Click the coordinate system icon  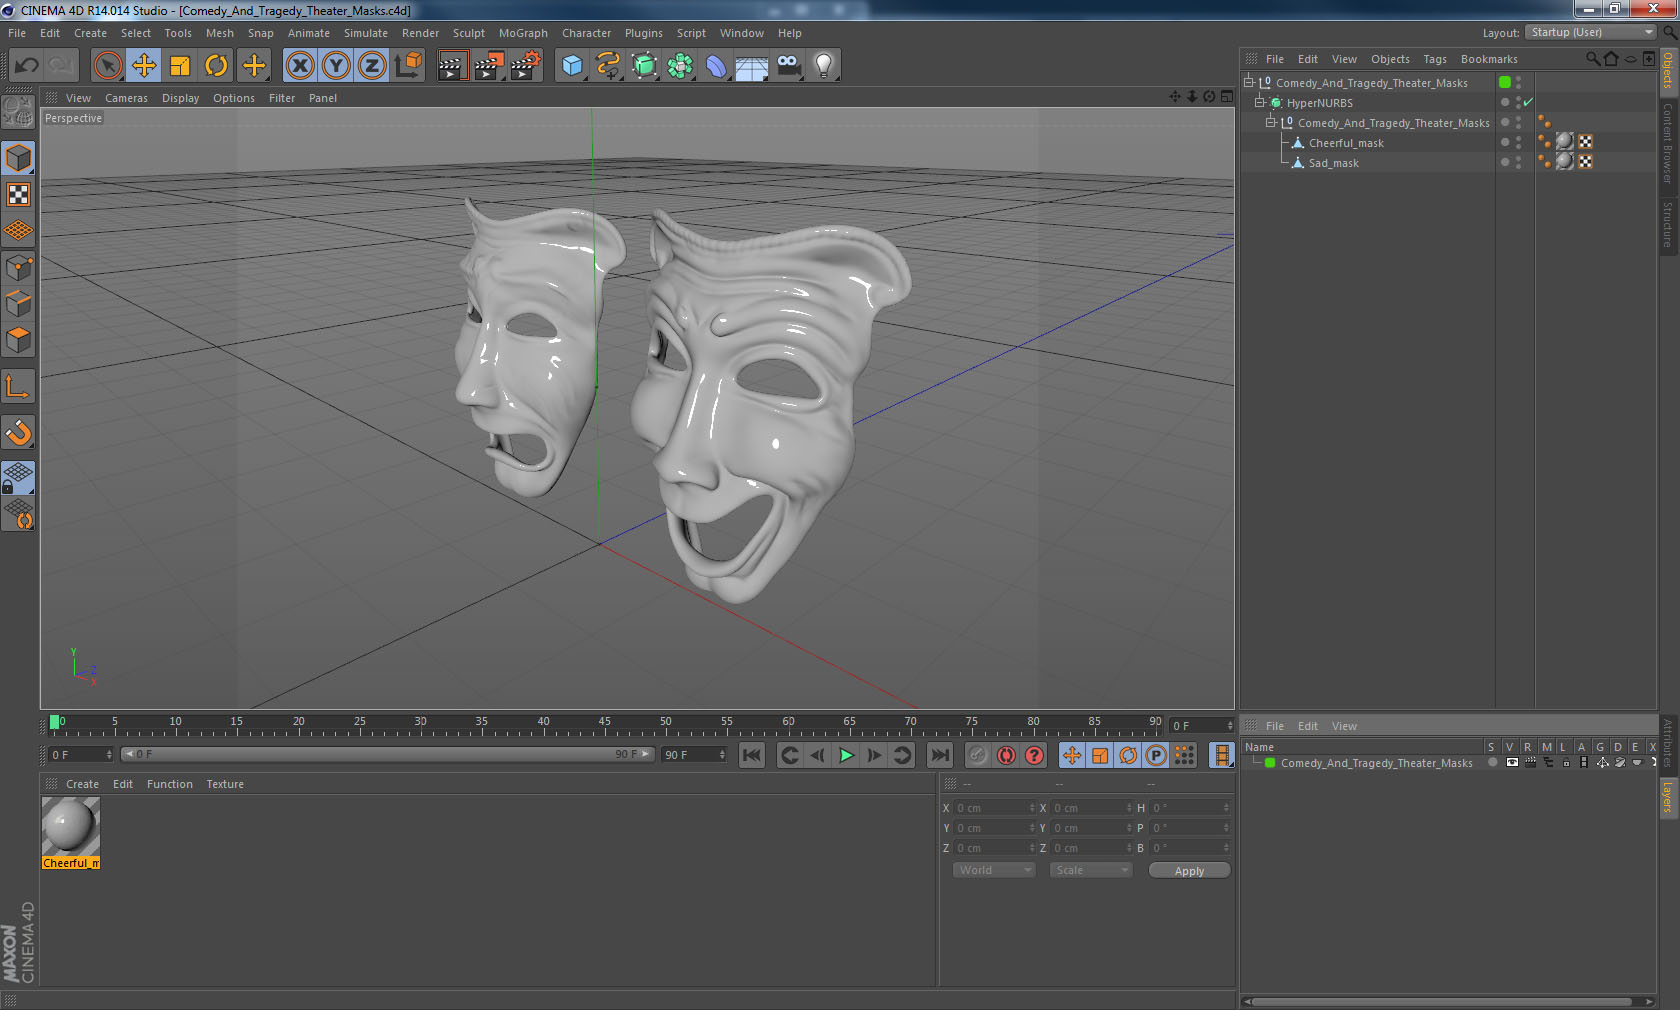pos(408,66)
